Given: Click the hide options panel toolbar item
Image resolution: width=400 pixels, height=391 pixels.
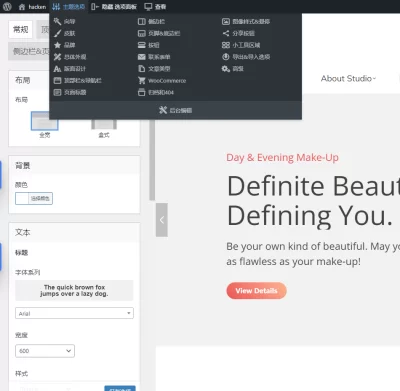Looking at the screenshot, I should tap(114, 7).
